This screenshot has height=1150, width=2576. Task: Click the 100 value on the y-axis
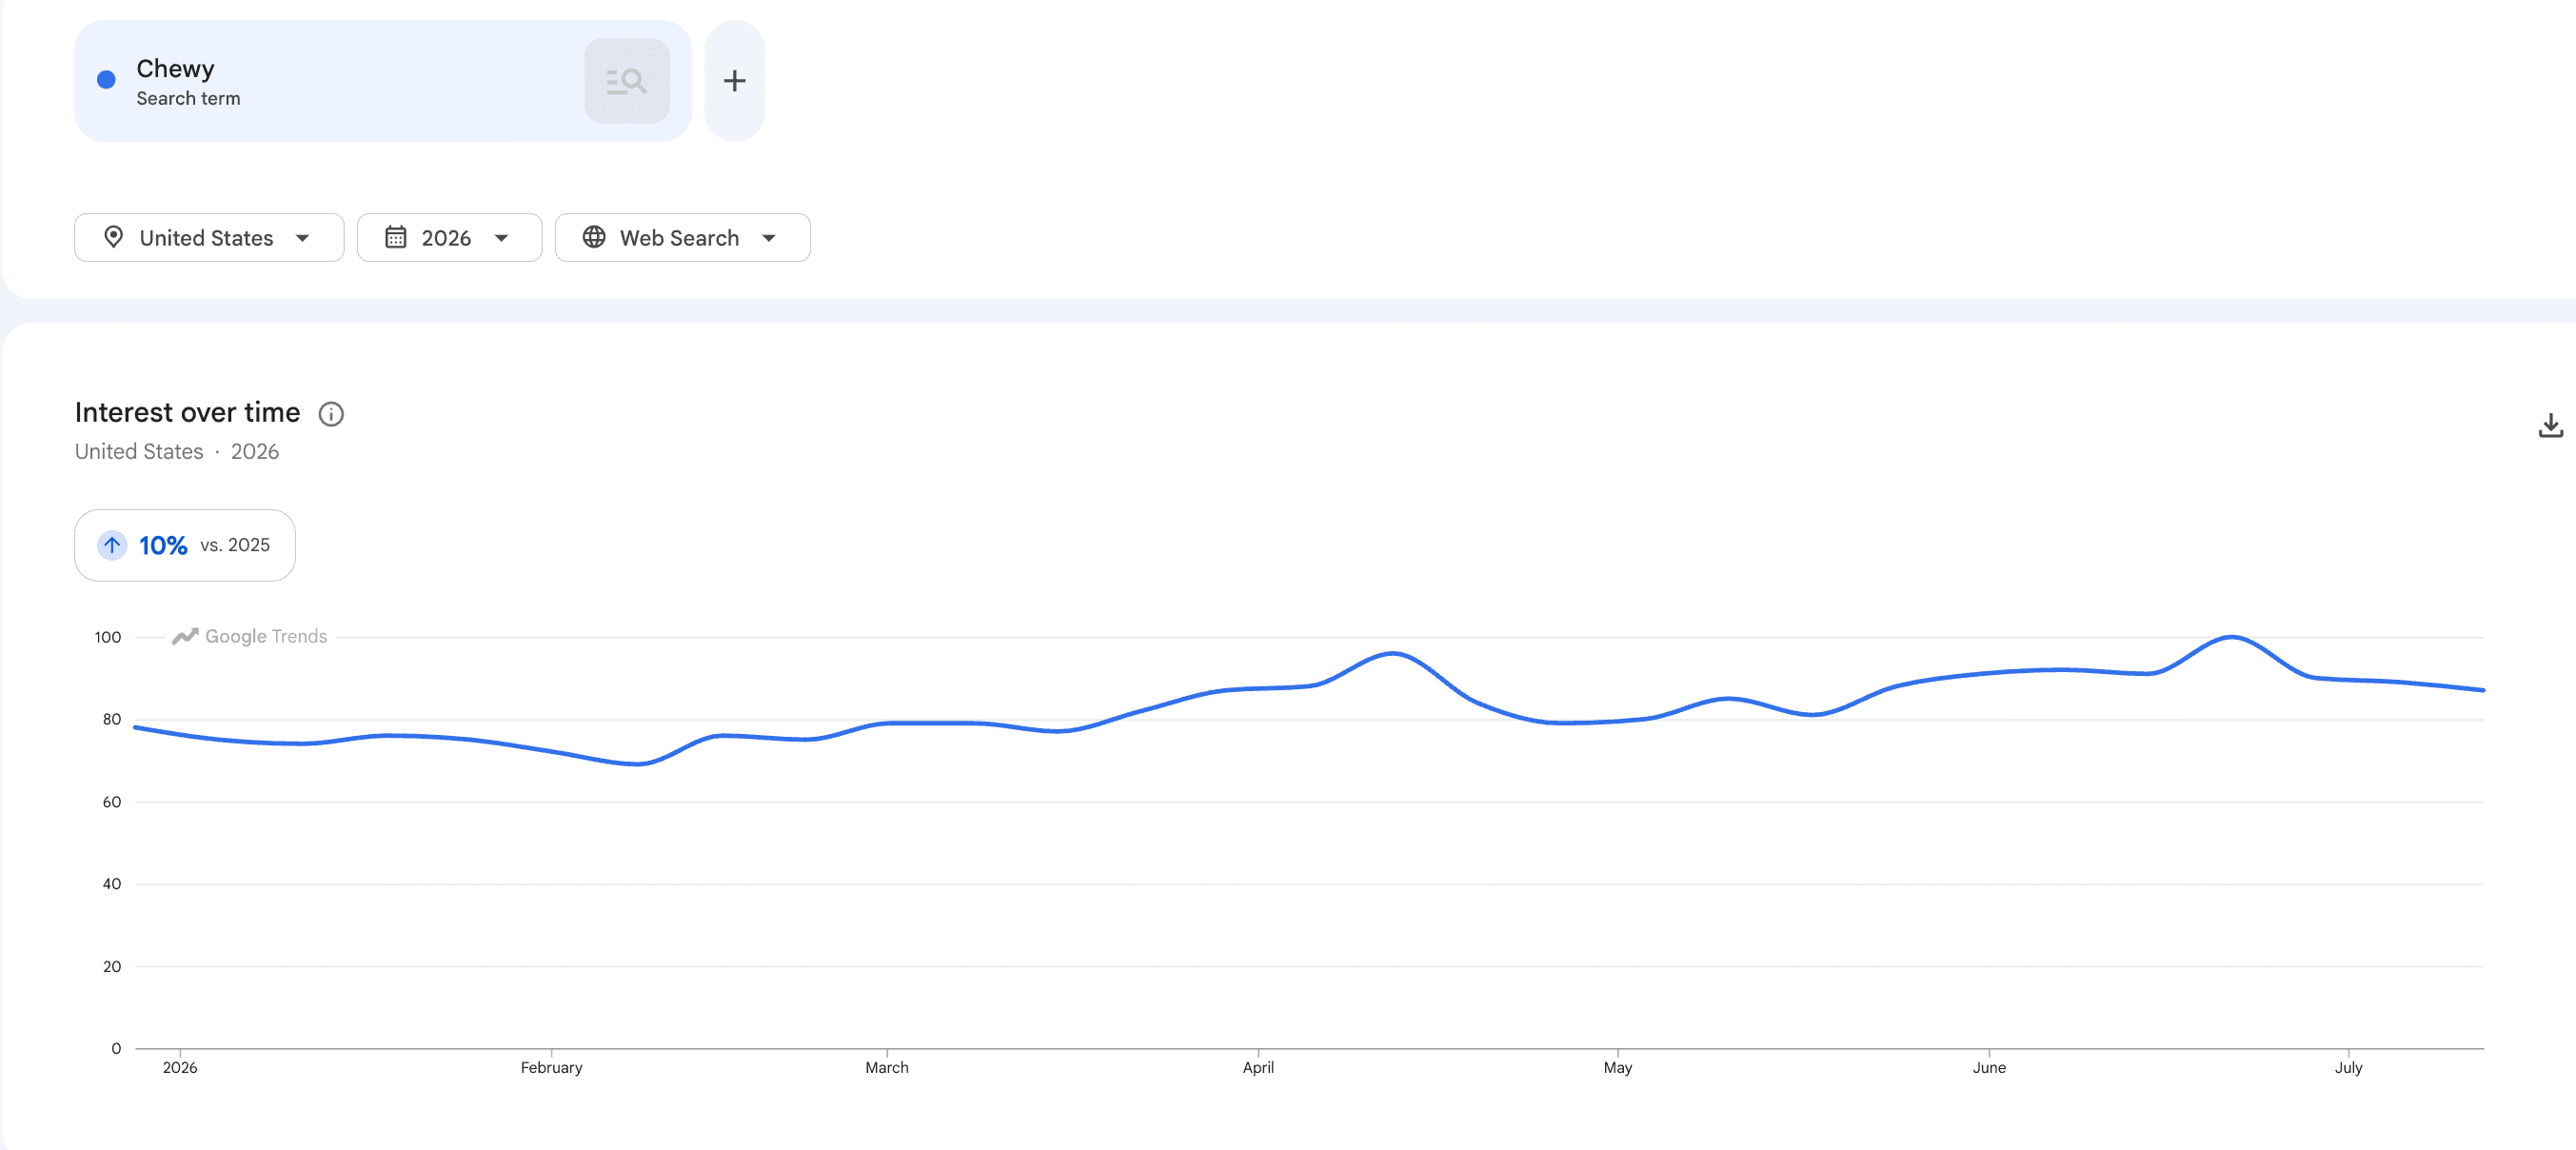point(108,637)
